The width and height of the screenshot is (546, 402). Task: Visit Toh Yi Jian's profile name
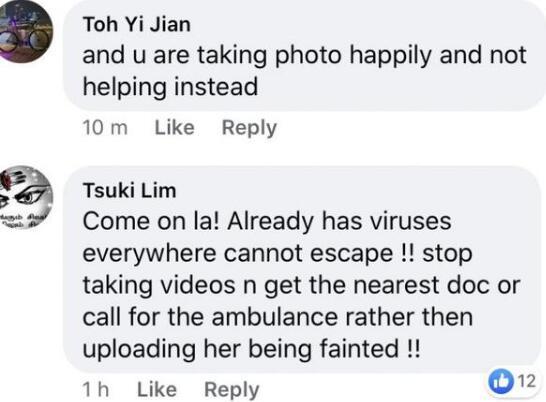136,24
